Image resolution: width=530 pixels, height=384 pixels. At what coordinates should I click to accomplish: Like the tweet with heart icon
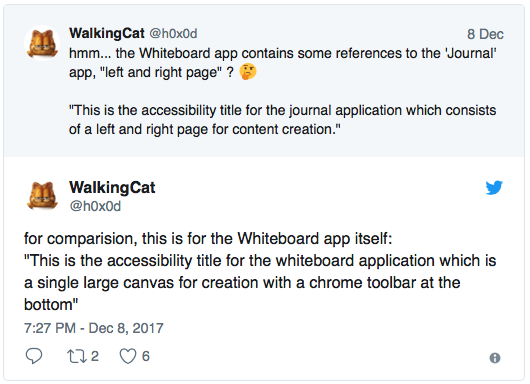click(x=128, y=356)
